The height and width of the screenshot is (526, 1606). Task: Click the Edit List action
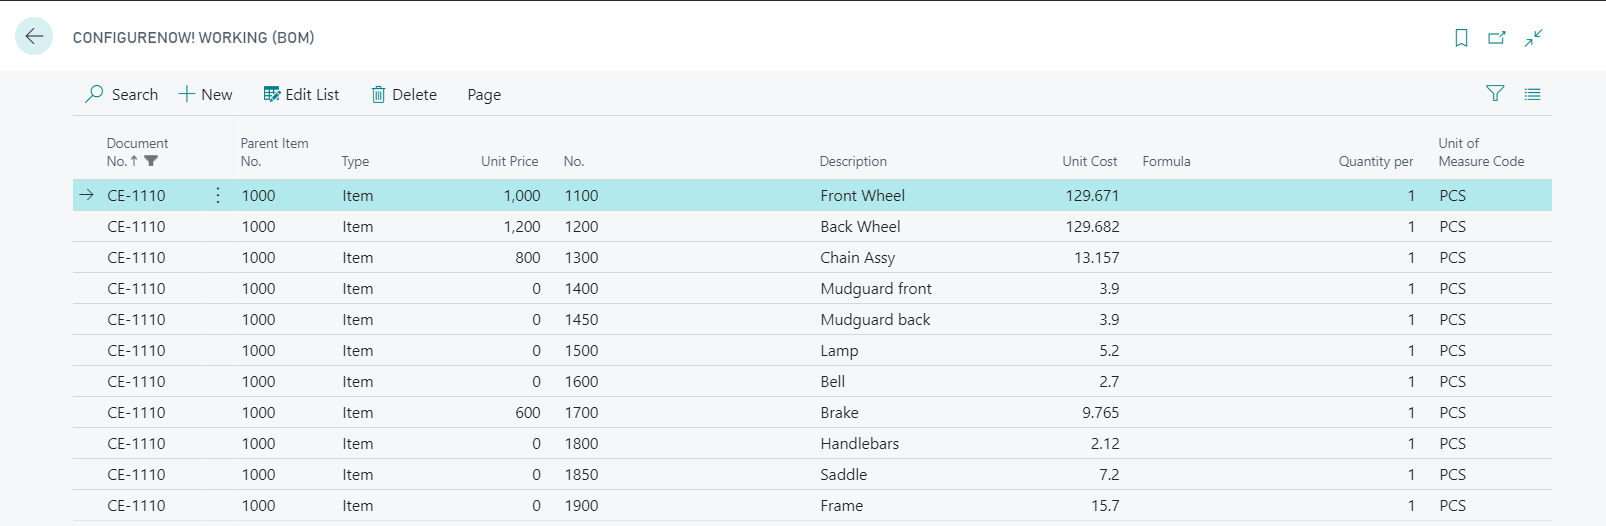pyautogui.click(x=301, y=94)
